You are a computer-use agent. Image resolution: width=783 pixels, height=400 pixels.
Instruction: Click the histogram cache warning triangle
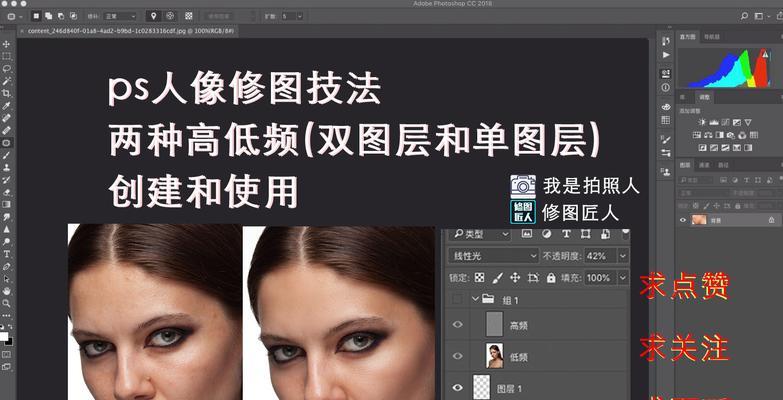point(766,54)
